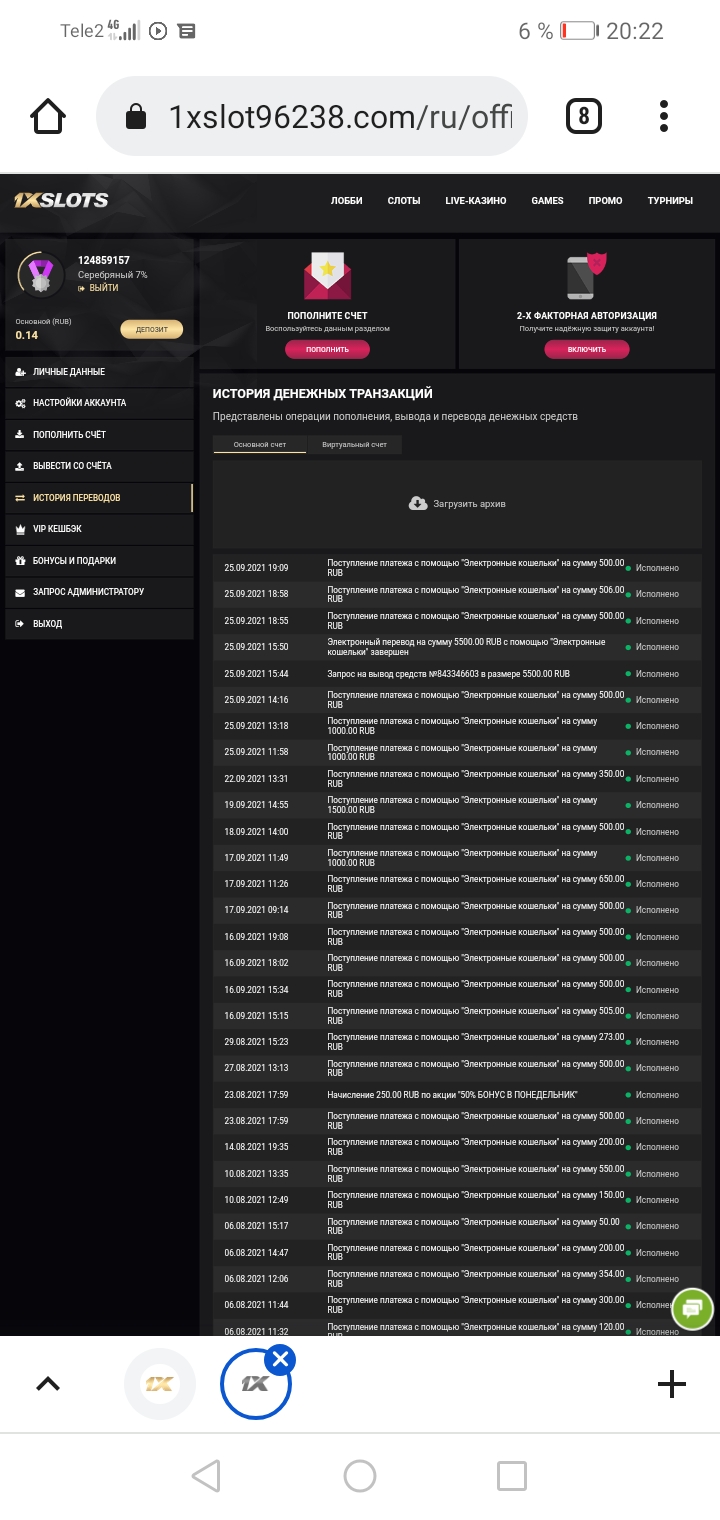Open the browser overflow three-dot menu

point(663,115)
